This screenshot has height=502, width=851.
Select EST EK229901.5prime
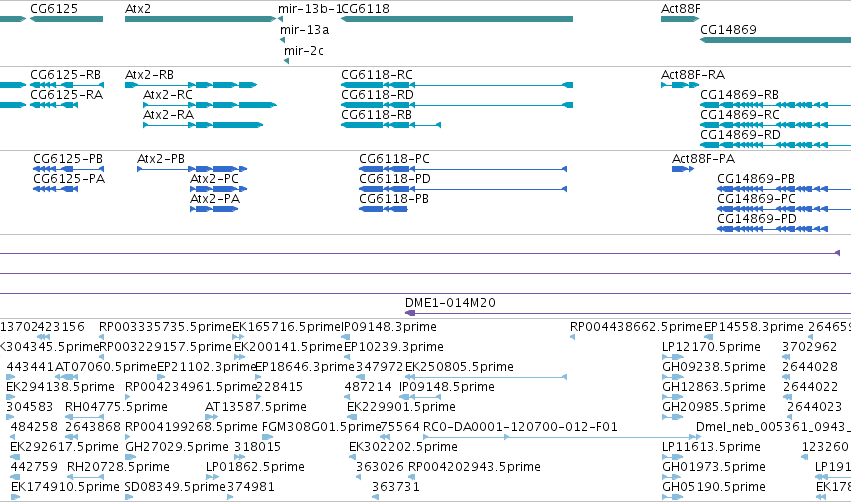(401, 407)
